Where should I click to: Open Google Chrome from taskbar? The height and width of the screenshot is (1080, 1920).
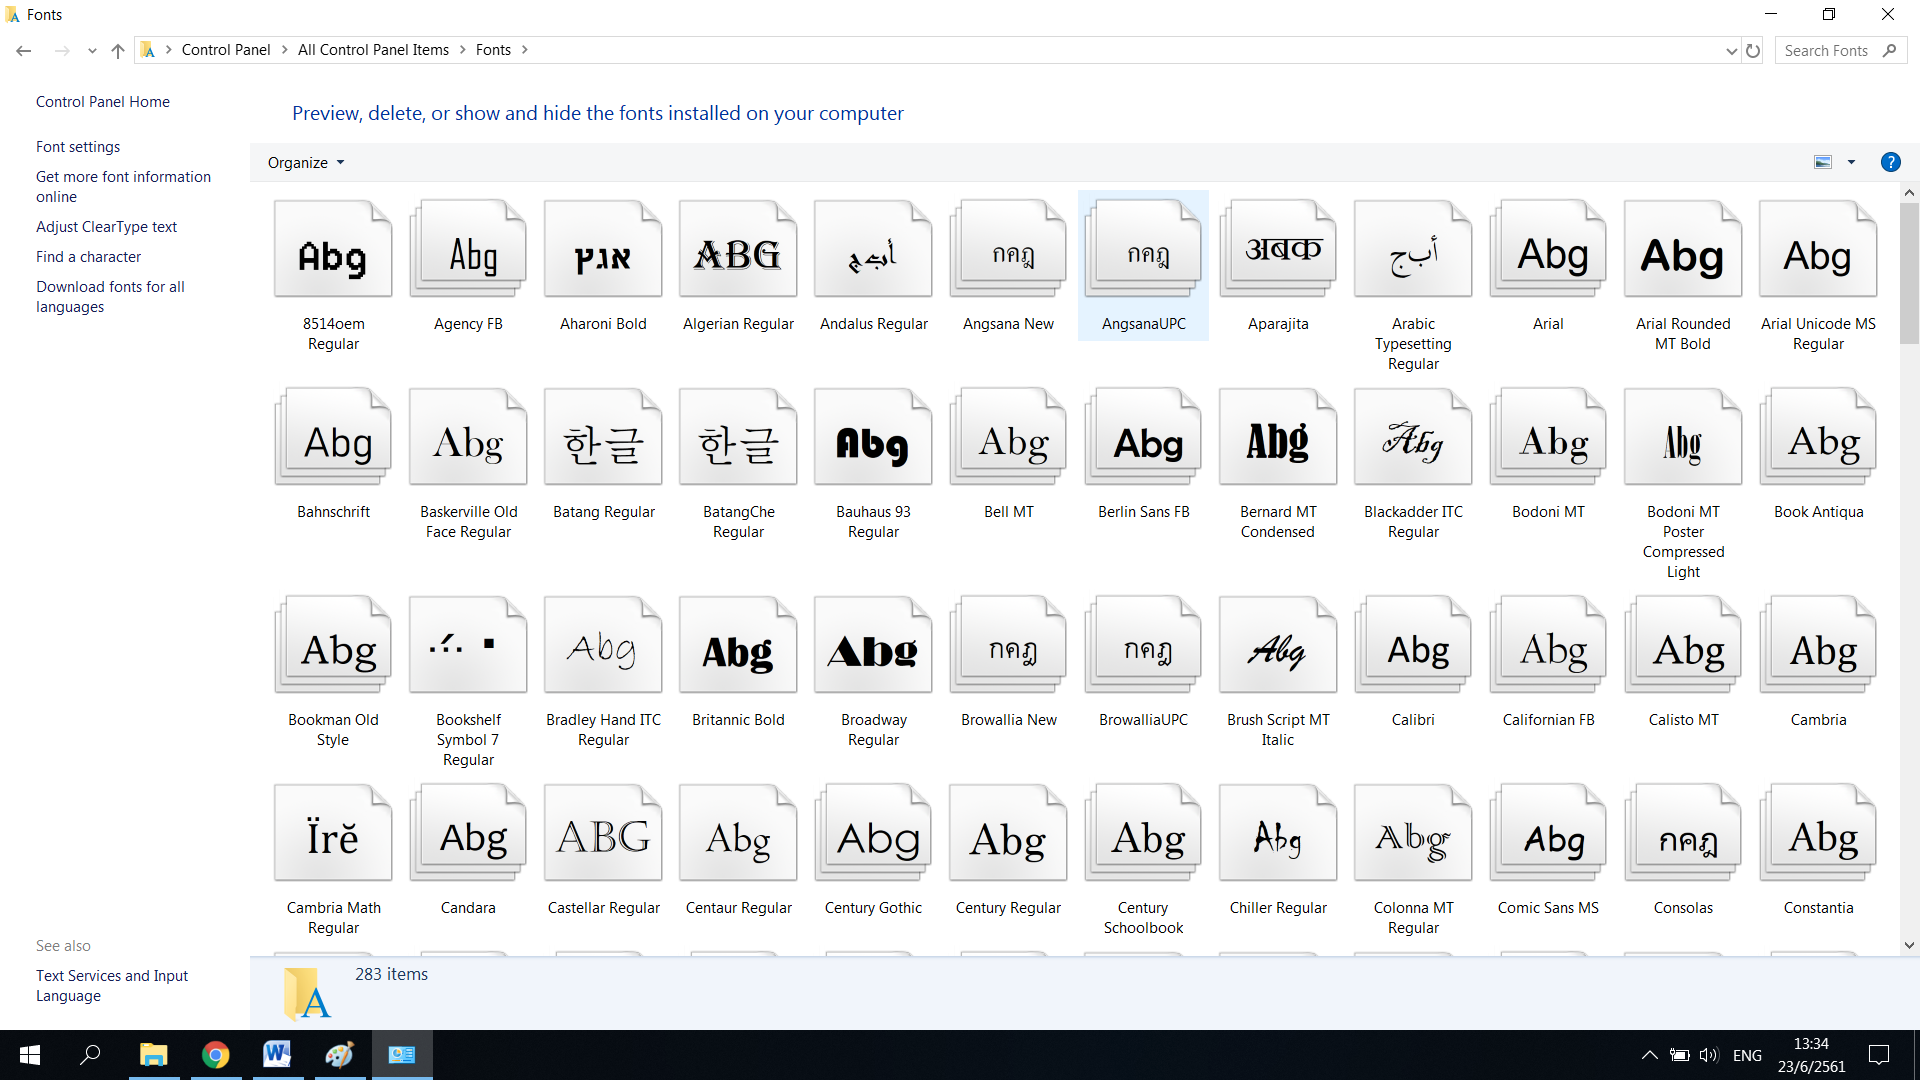pyautogui.click(x=215, y=1055)
